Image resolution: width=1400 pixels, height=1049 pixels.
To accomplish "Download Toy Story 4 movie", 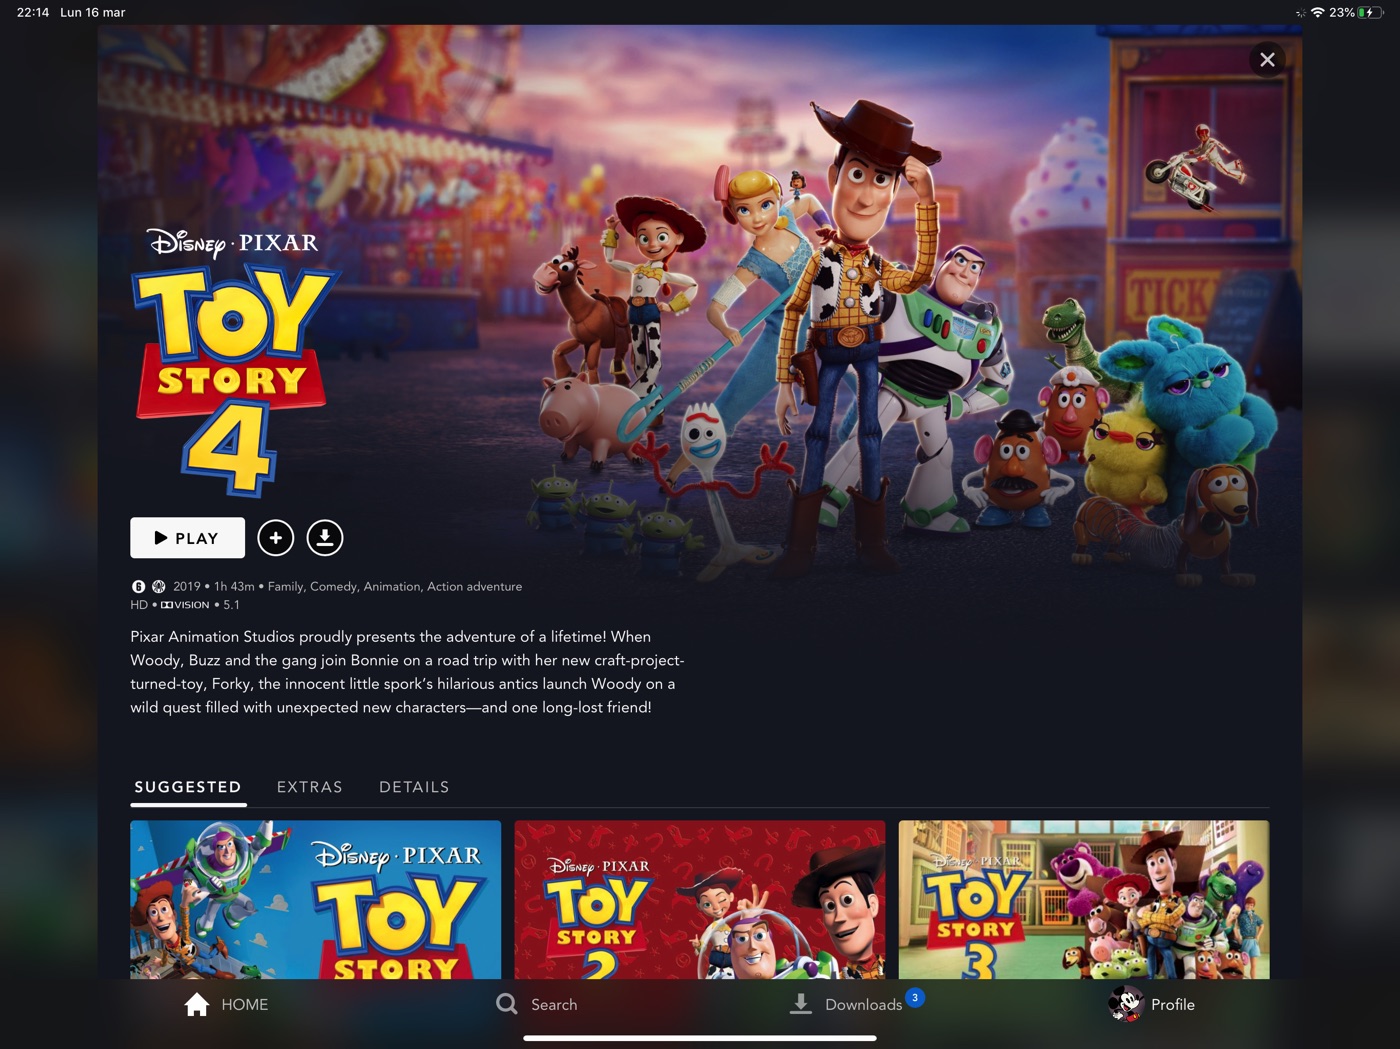I will click(324, 538).
